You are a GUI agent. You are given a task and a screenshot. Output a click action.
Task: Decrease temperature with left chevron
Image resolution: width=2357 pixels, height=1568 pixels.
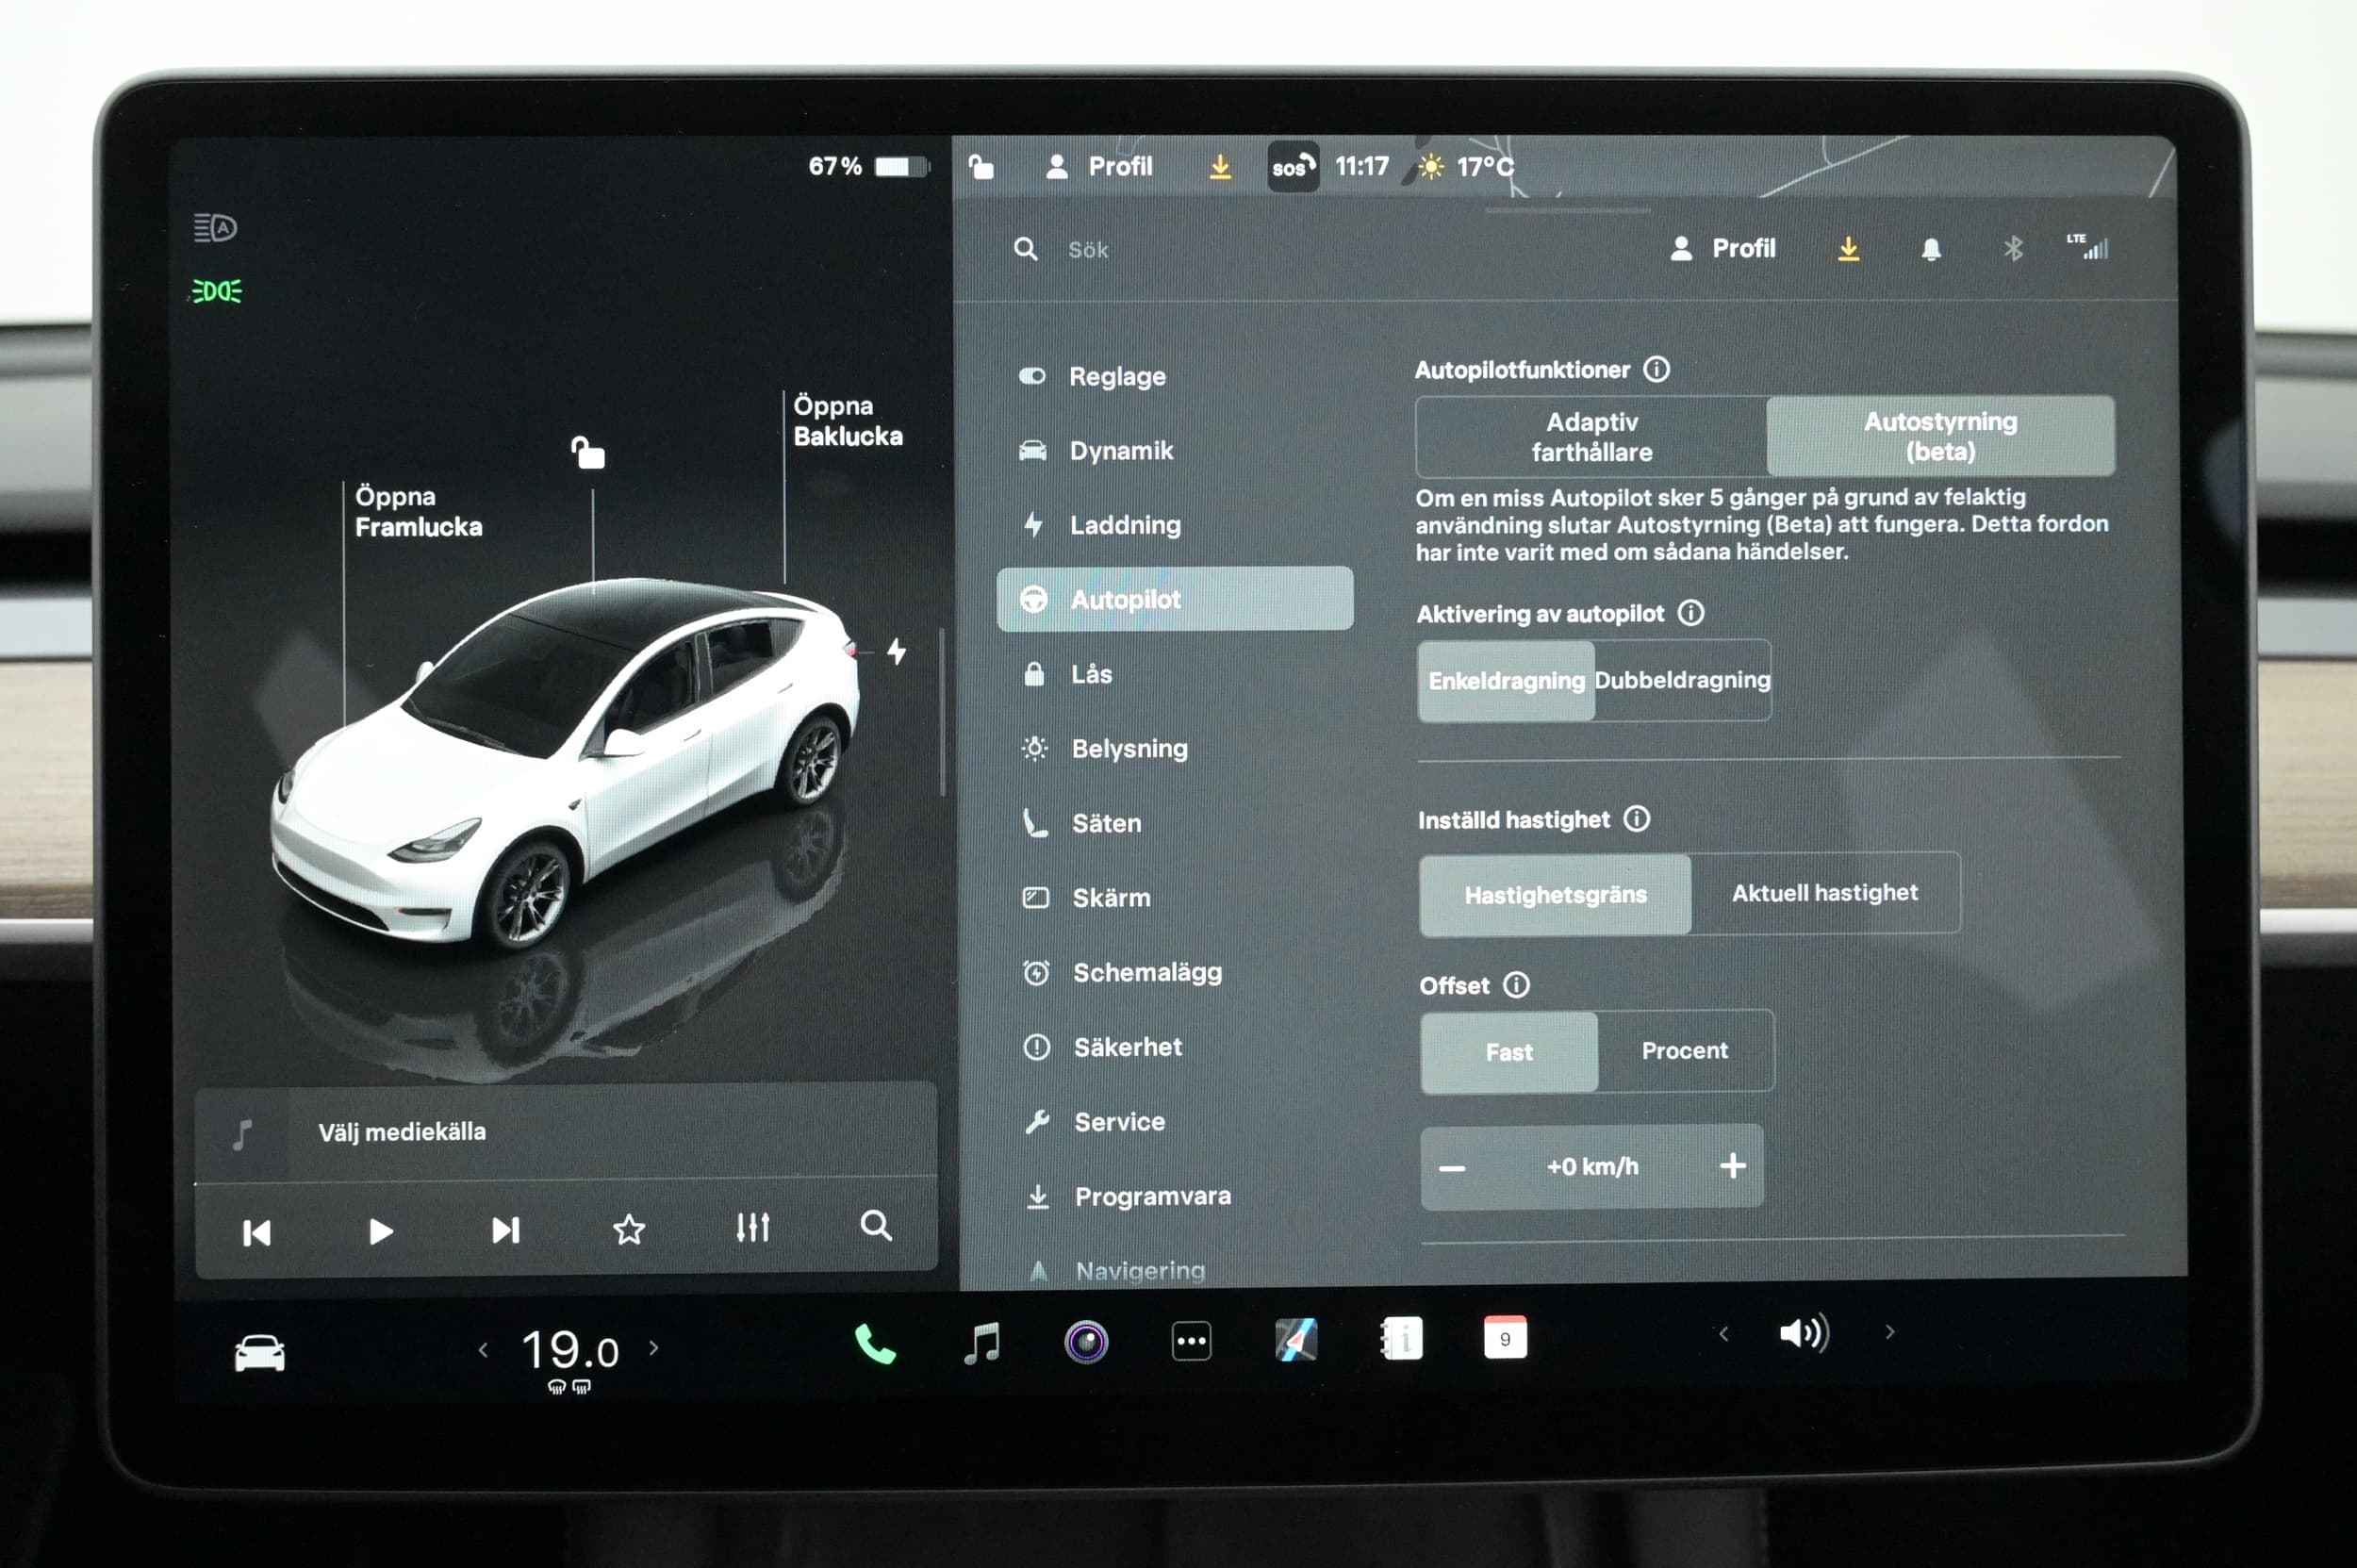tap(483, 1350)
